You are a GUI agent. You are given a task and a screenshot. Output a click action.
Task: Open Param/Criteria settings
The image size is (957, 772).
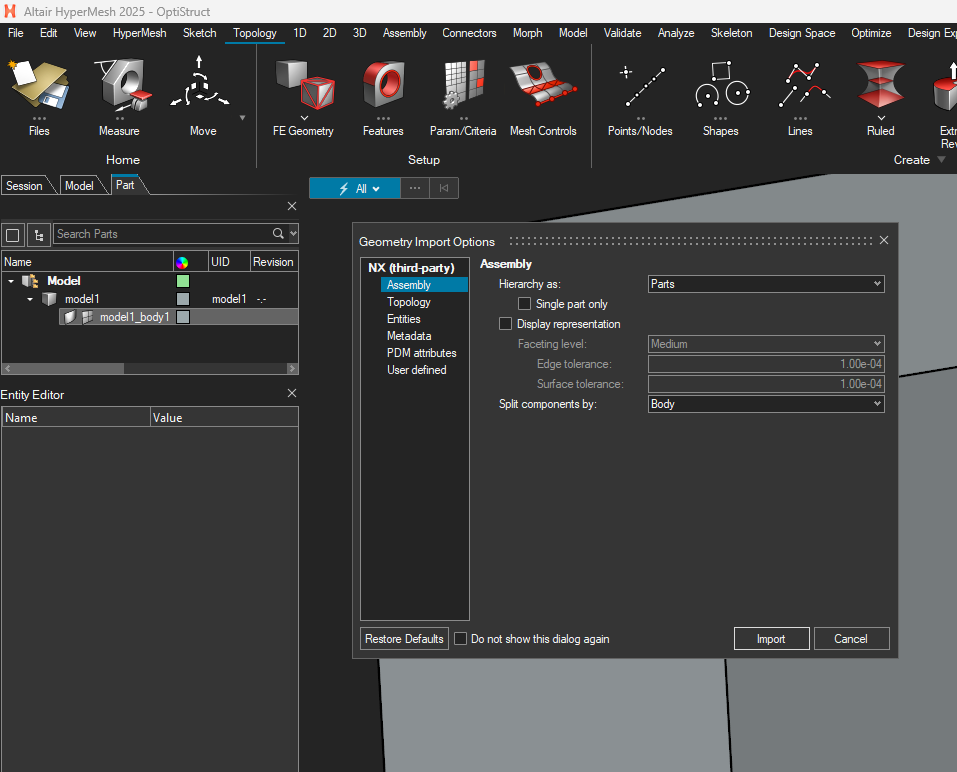[462, 87]
